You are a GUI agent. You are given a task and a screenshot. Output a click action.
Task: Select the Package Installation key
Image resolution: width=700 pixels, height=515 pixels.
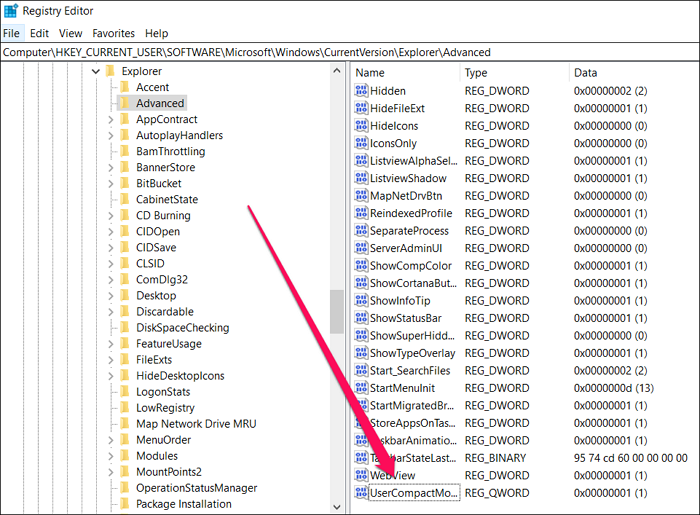tap(184, 504)
